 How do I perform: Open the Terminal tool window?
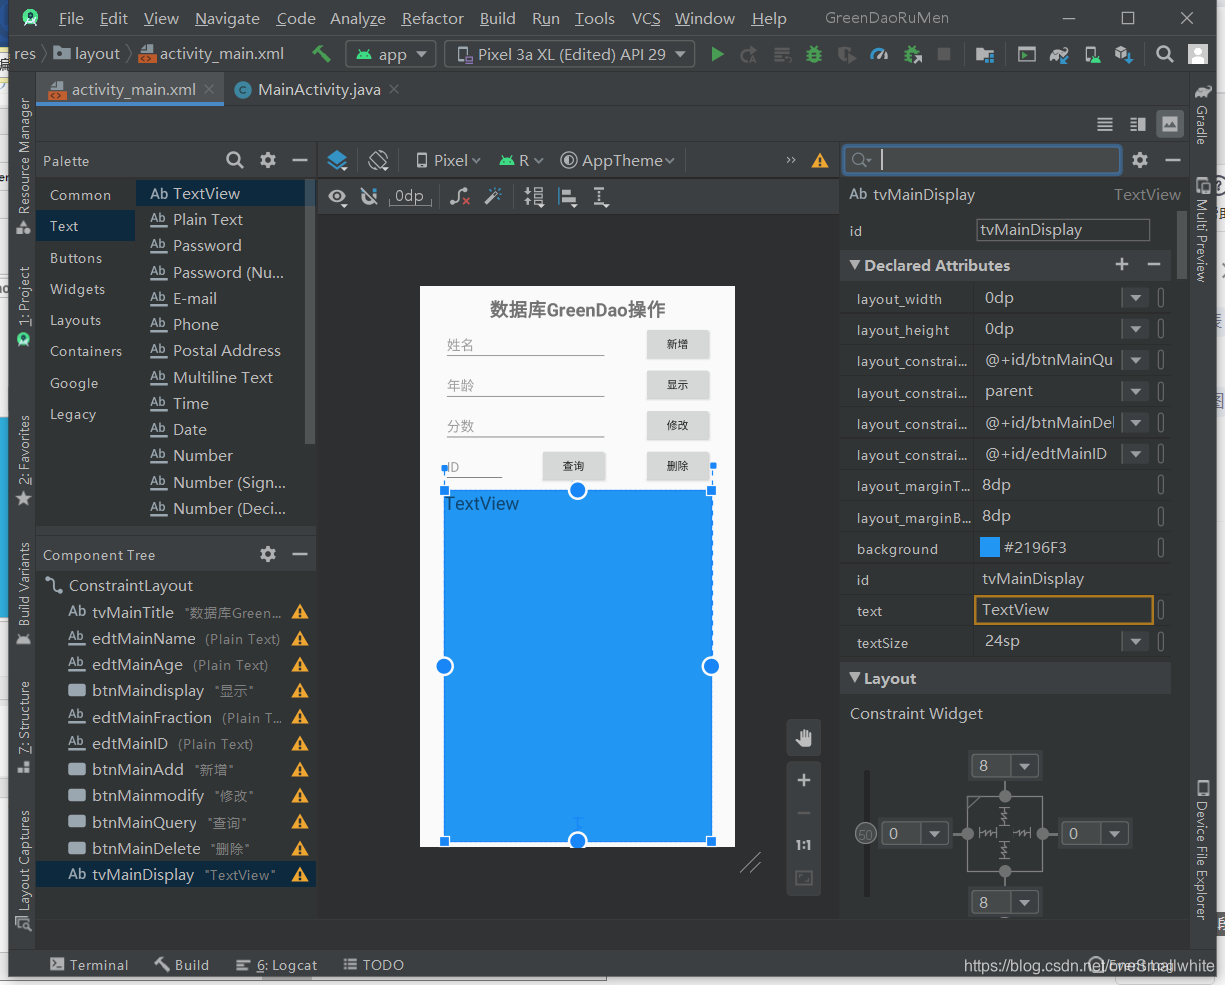pos(90,965)
